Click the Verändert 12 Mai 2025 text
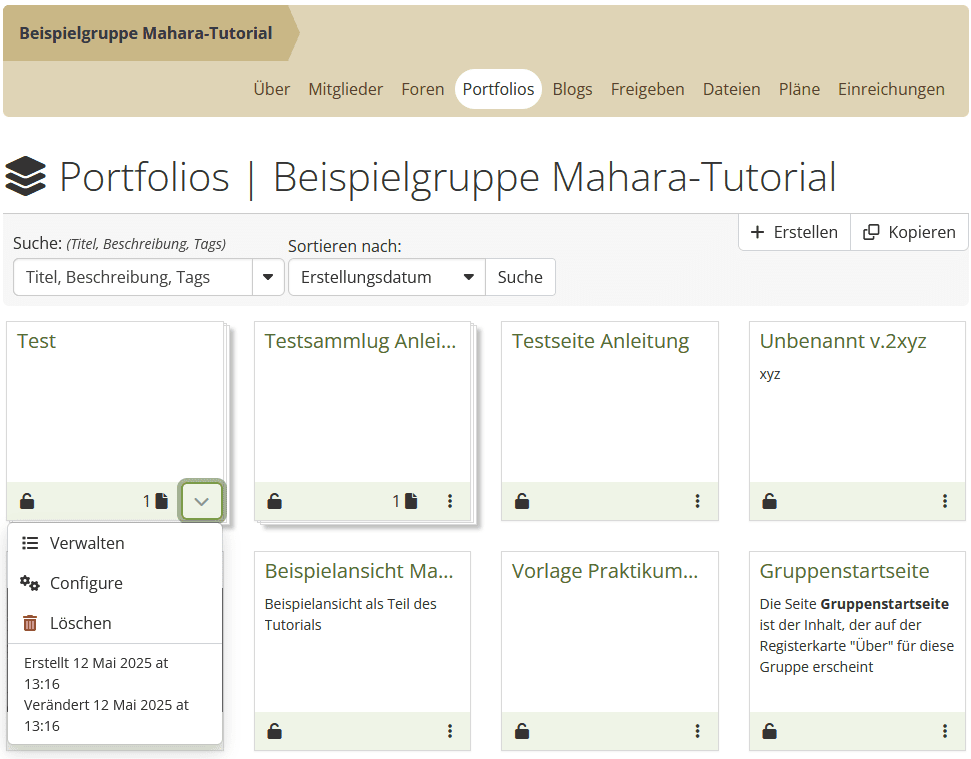Viewport: 971px width, 759px height. tap(106, 716)
